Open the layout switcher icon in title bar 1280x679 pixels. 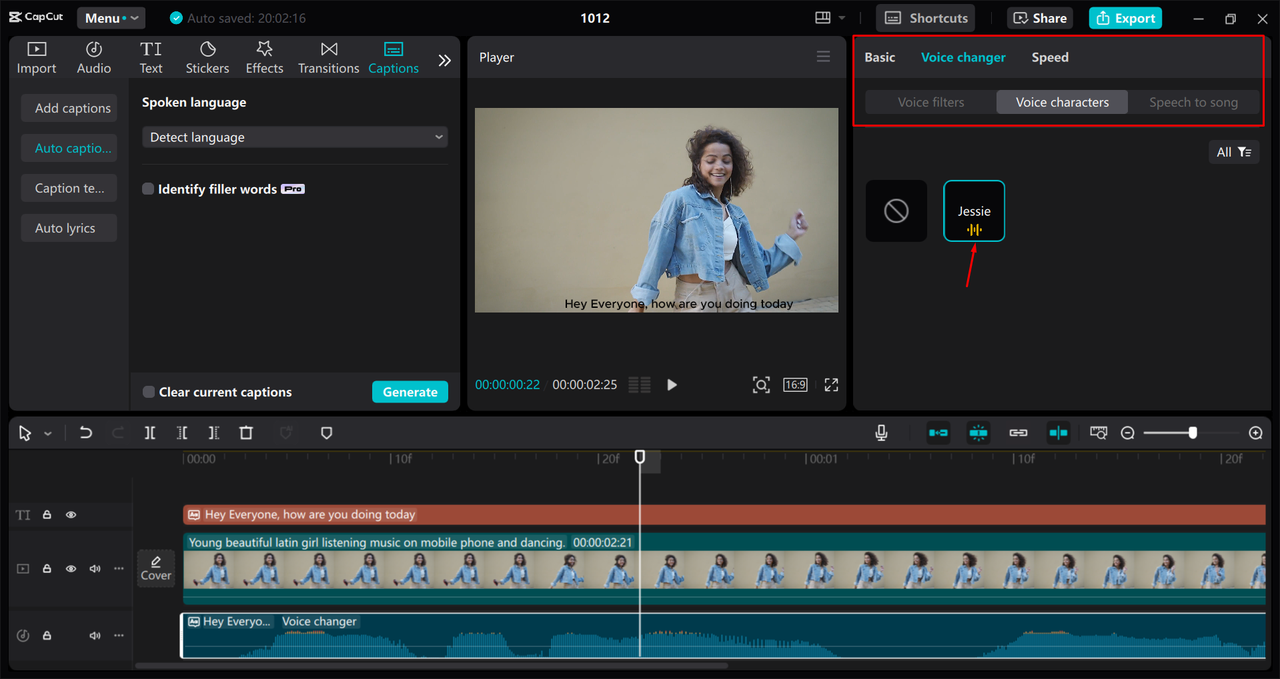coord(823,18)
